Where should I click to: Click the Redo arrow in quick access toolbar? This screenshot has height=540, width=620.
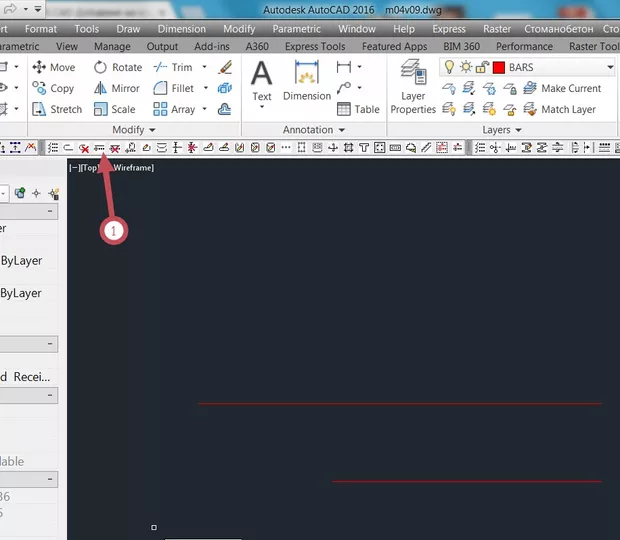[x=10, y=8]
